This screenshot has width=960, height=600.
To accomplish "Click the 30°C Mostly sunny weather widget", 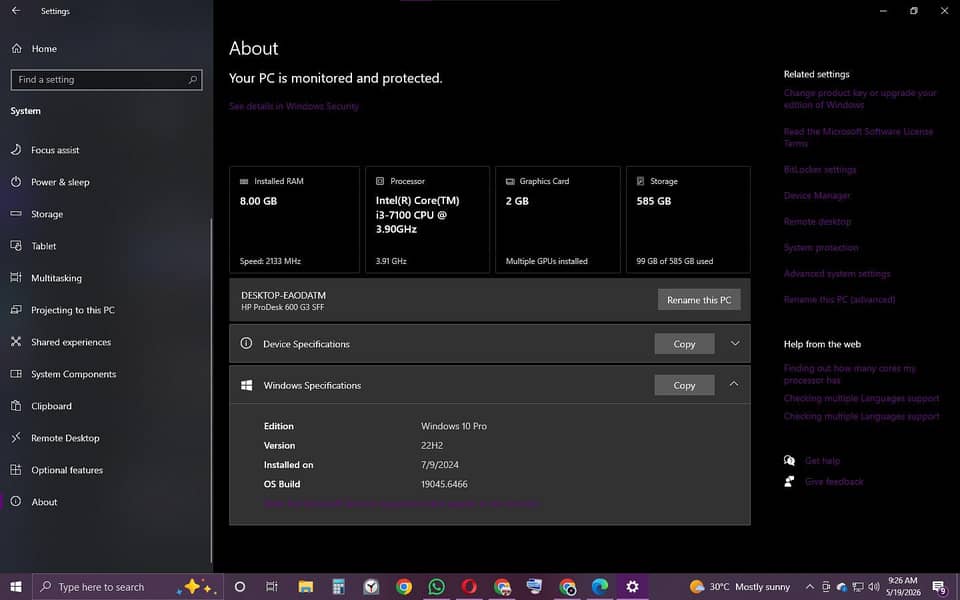I will pos(740,587).
